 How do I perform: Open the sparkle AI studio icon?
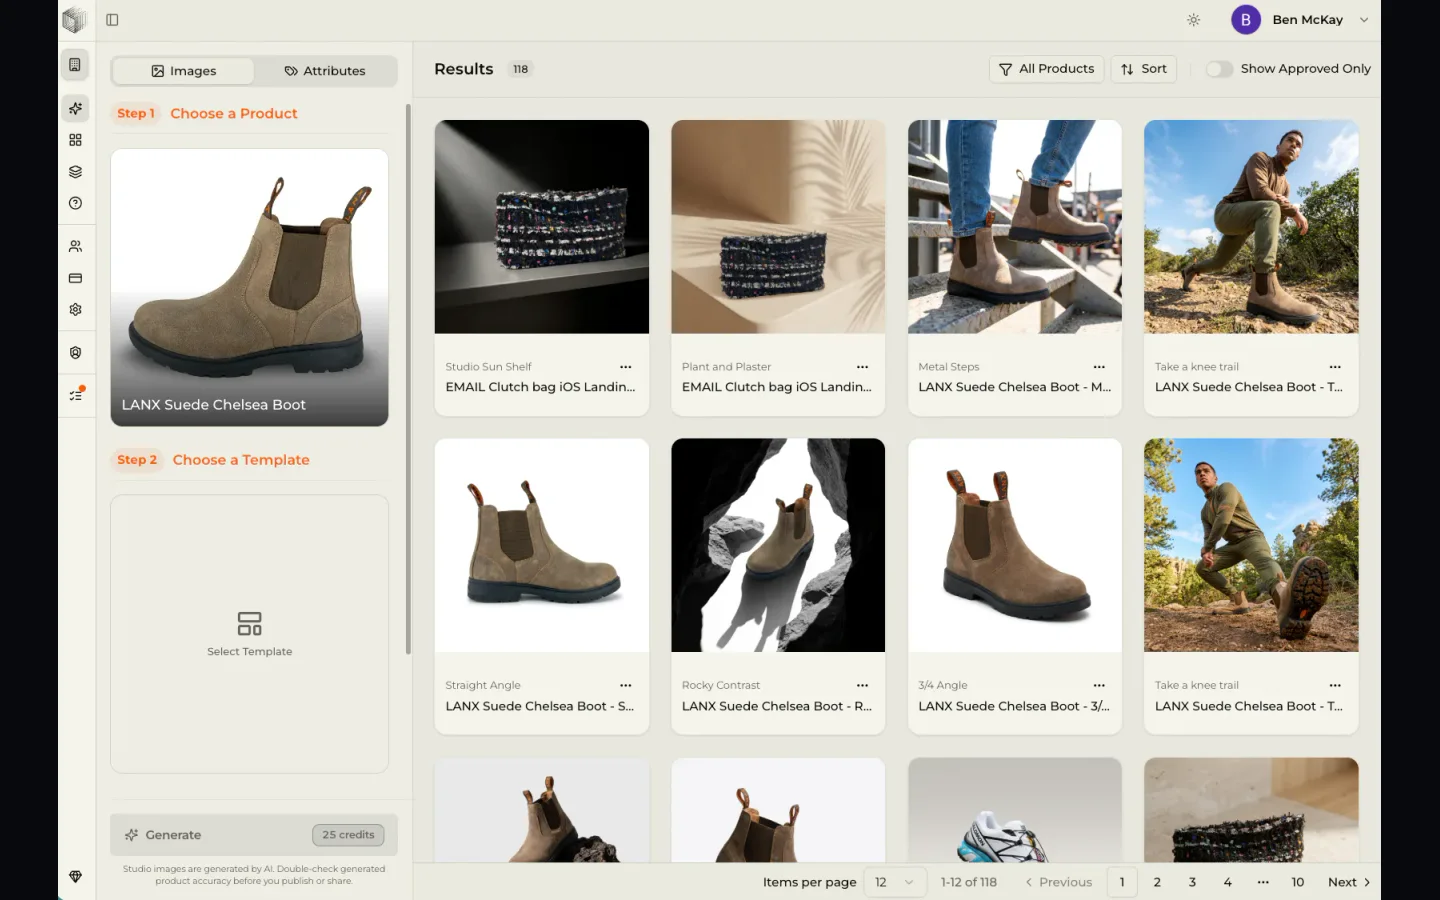[75, 108]
